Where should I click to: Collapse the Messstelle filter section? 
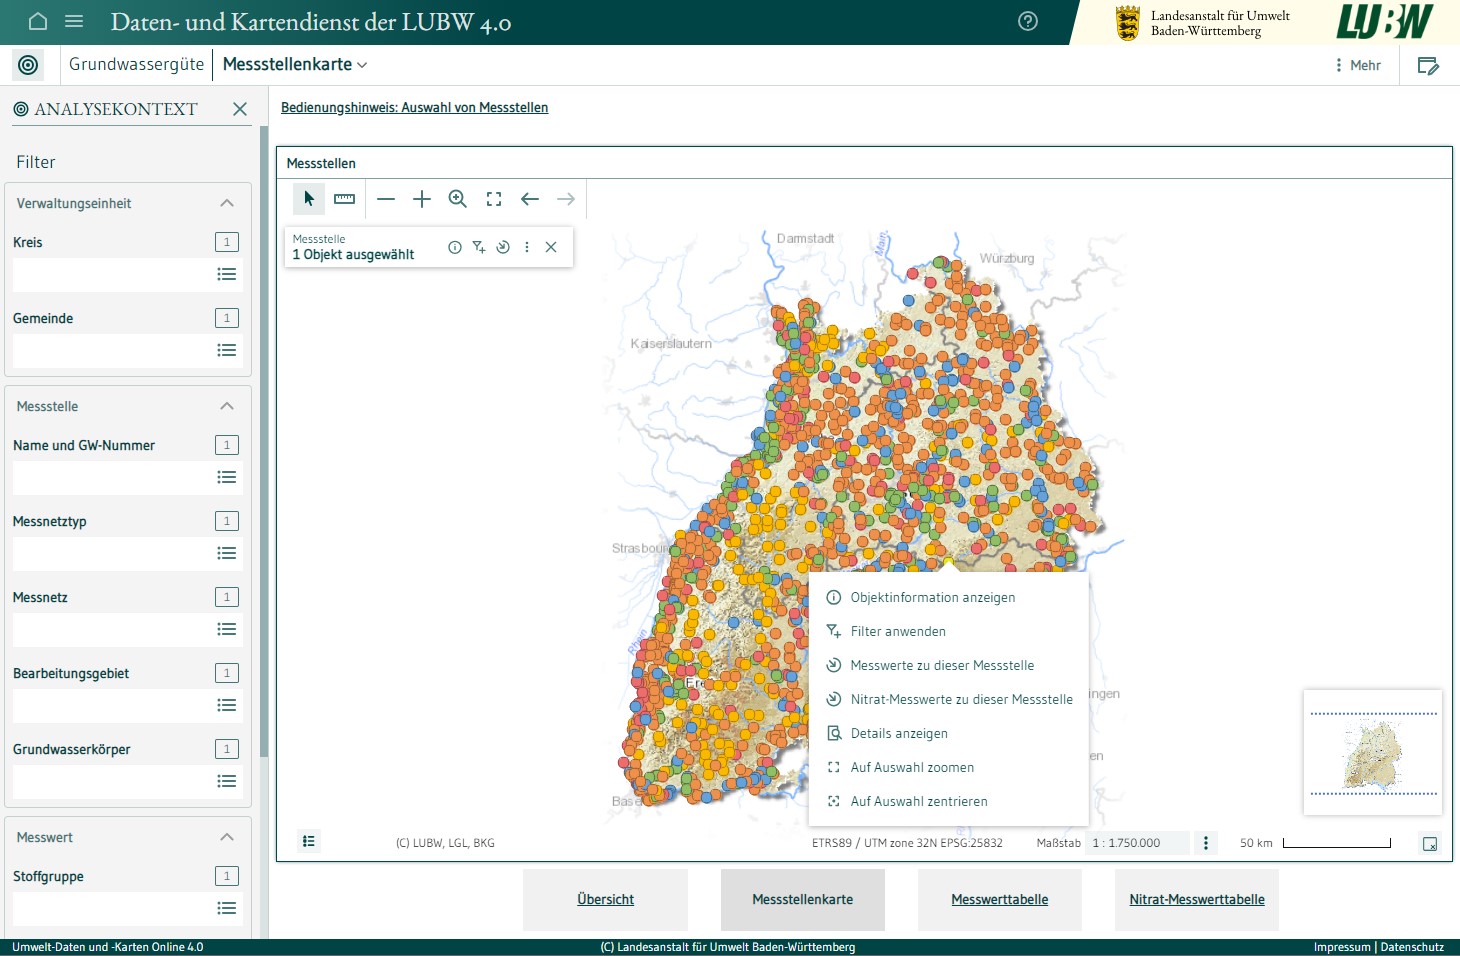(x=227, y=406)
